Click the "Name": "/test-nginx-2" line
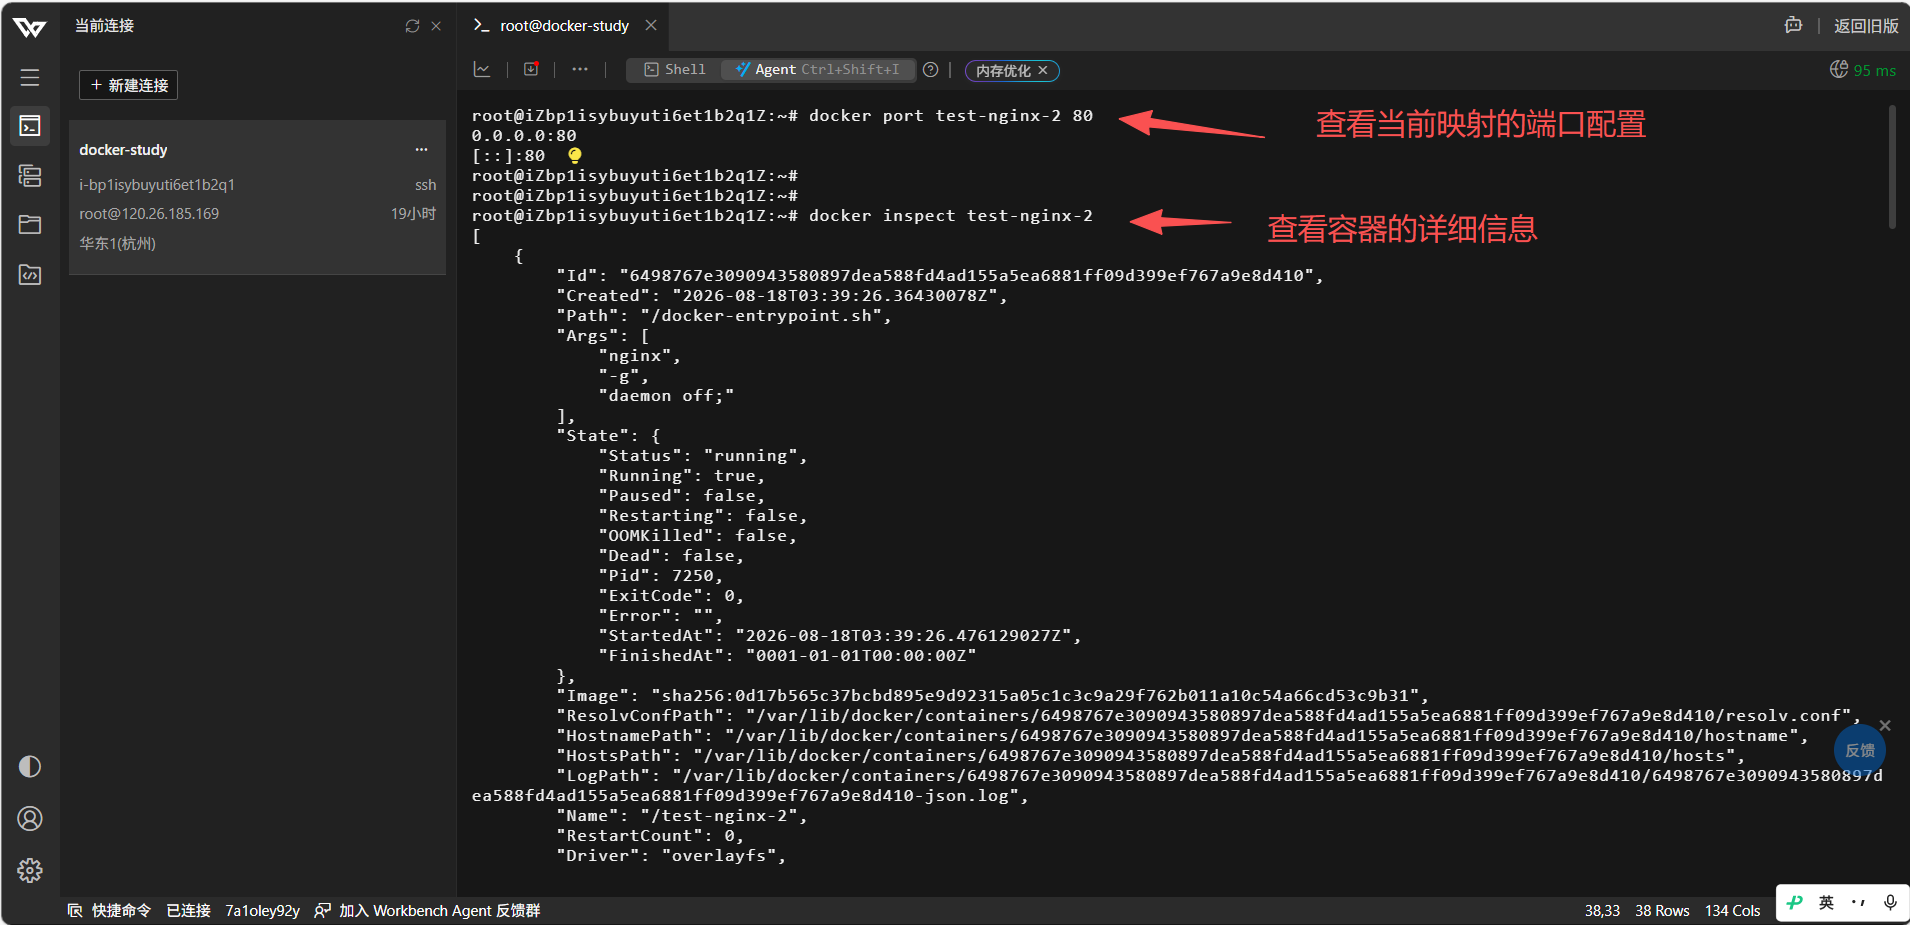 pos(682,816)
